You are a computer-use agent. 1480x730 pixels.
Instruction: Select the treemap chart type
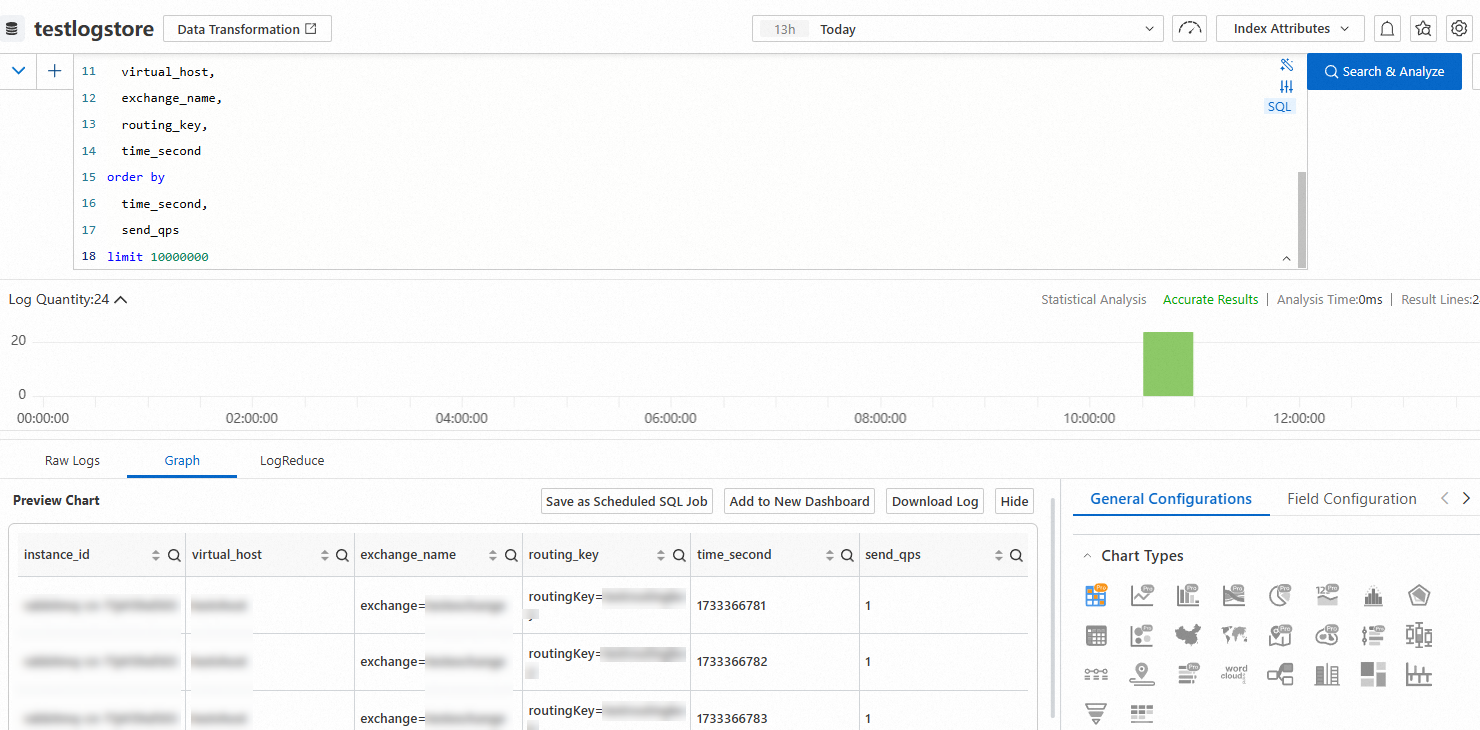click(x=1373, y=675)
